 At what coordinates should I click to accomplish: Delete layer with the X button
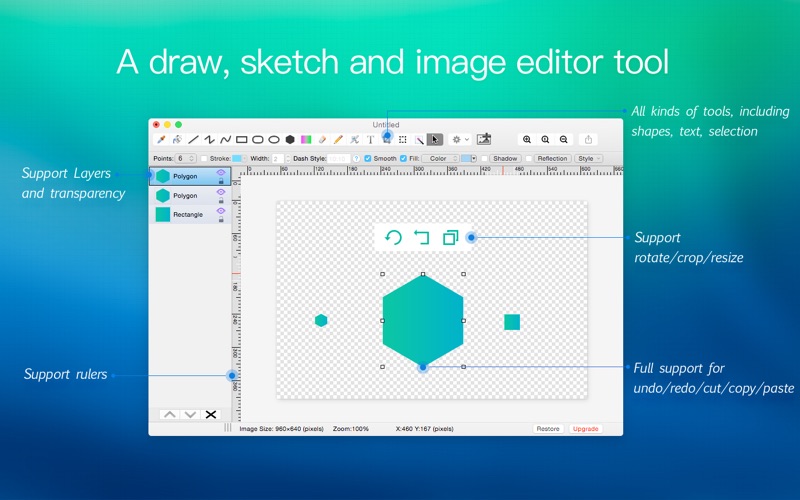[211, 414]
